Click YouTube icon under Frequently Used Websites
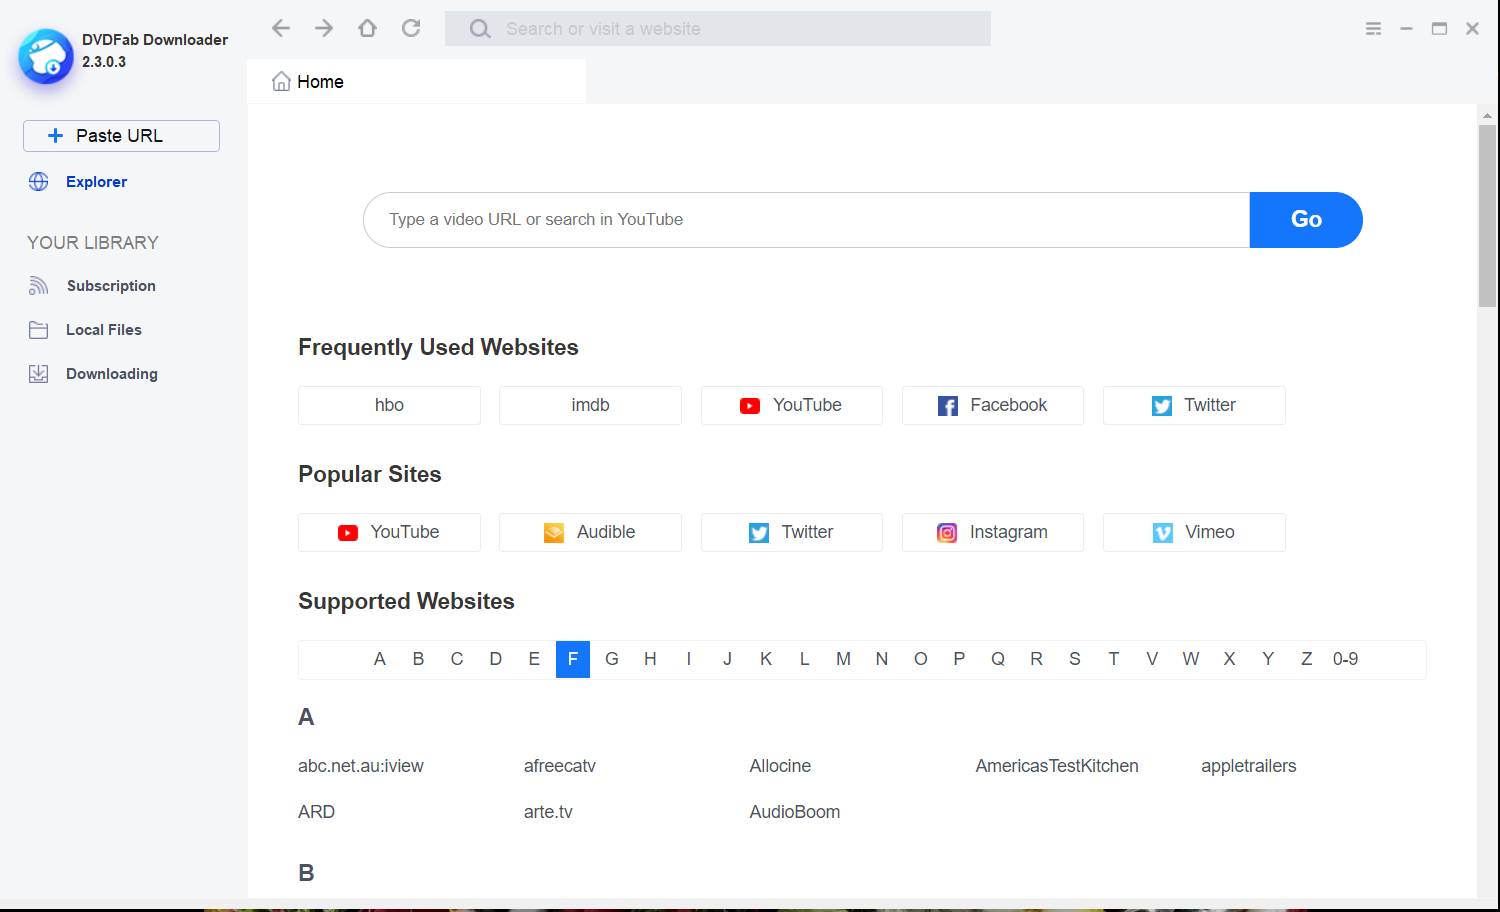1500x912 pixels. (x=750, y=406)
